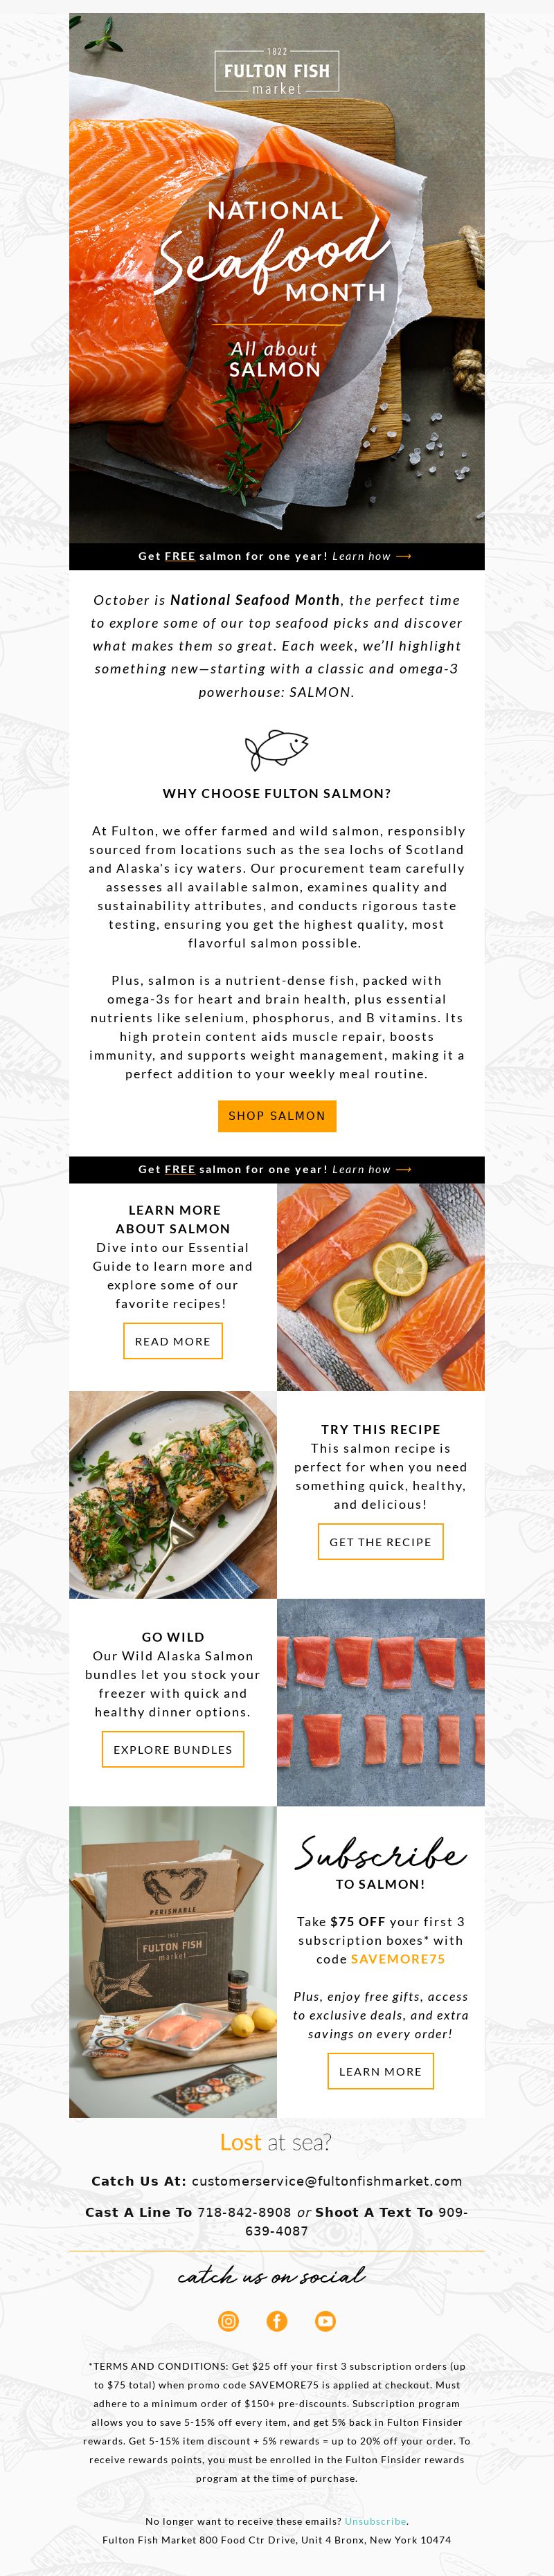Image resolution: width=554 pixels, height=2576 pixels.
Task: Click the Shop Salmon button
Action: [277, 1116]
